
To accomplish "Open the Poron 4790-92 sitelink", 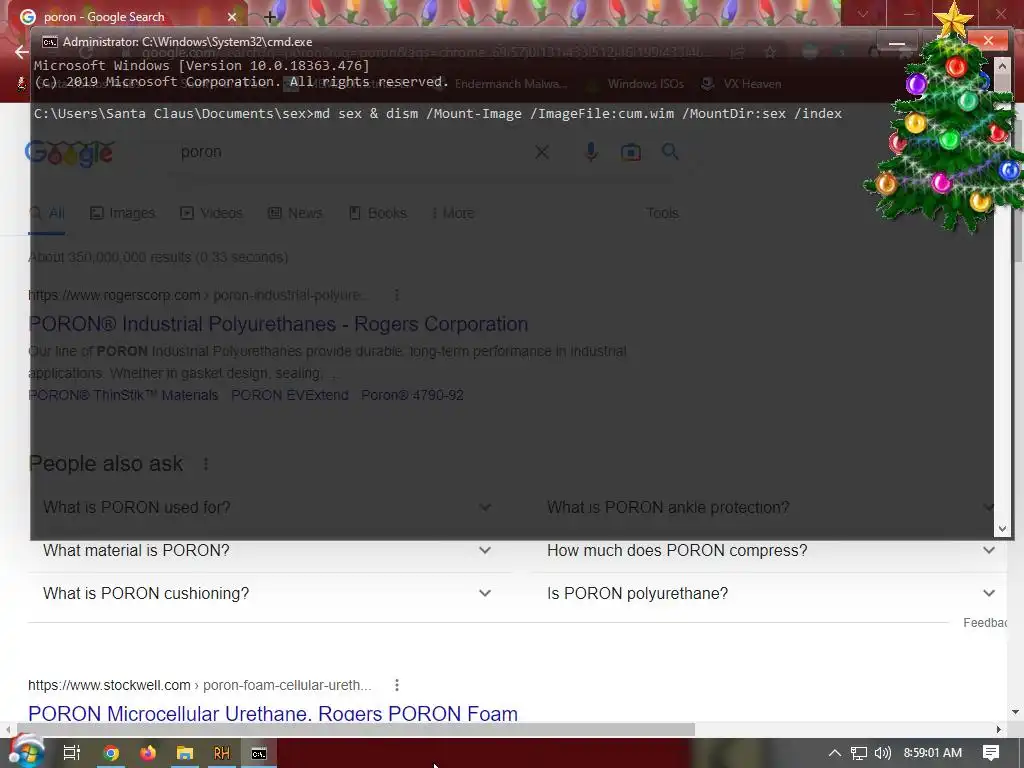I will click(x=412, y=395).
